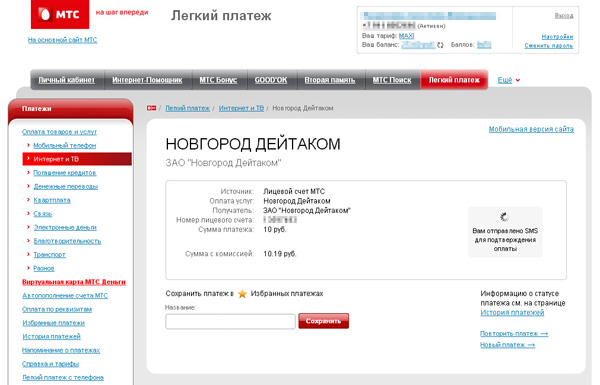Go to the Вторая память tab

pyautogui.click(x=330, y=80)
